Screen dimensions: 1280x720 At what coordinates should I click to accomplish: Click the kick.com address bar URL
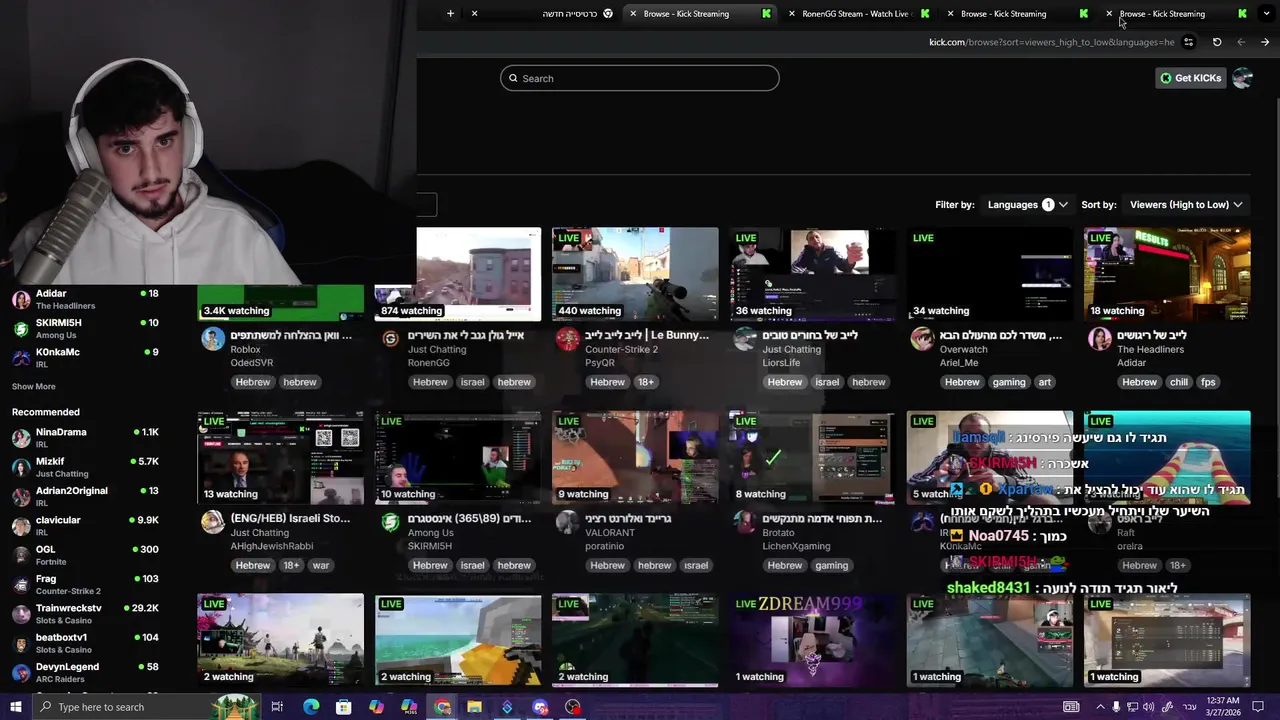click(1051, 42)
